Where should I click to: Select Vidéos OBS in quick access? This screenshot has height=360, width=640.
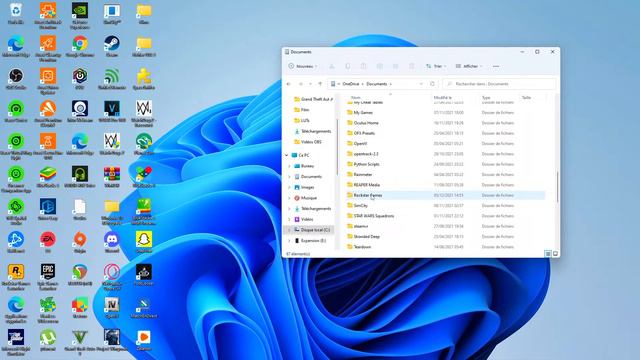(x=308, y=142)
